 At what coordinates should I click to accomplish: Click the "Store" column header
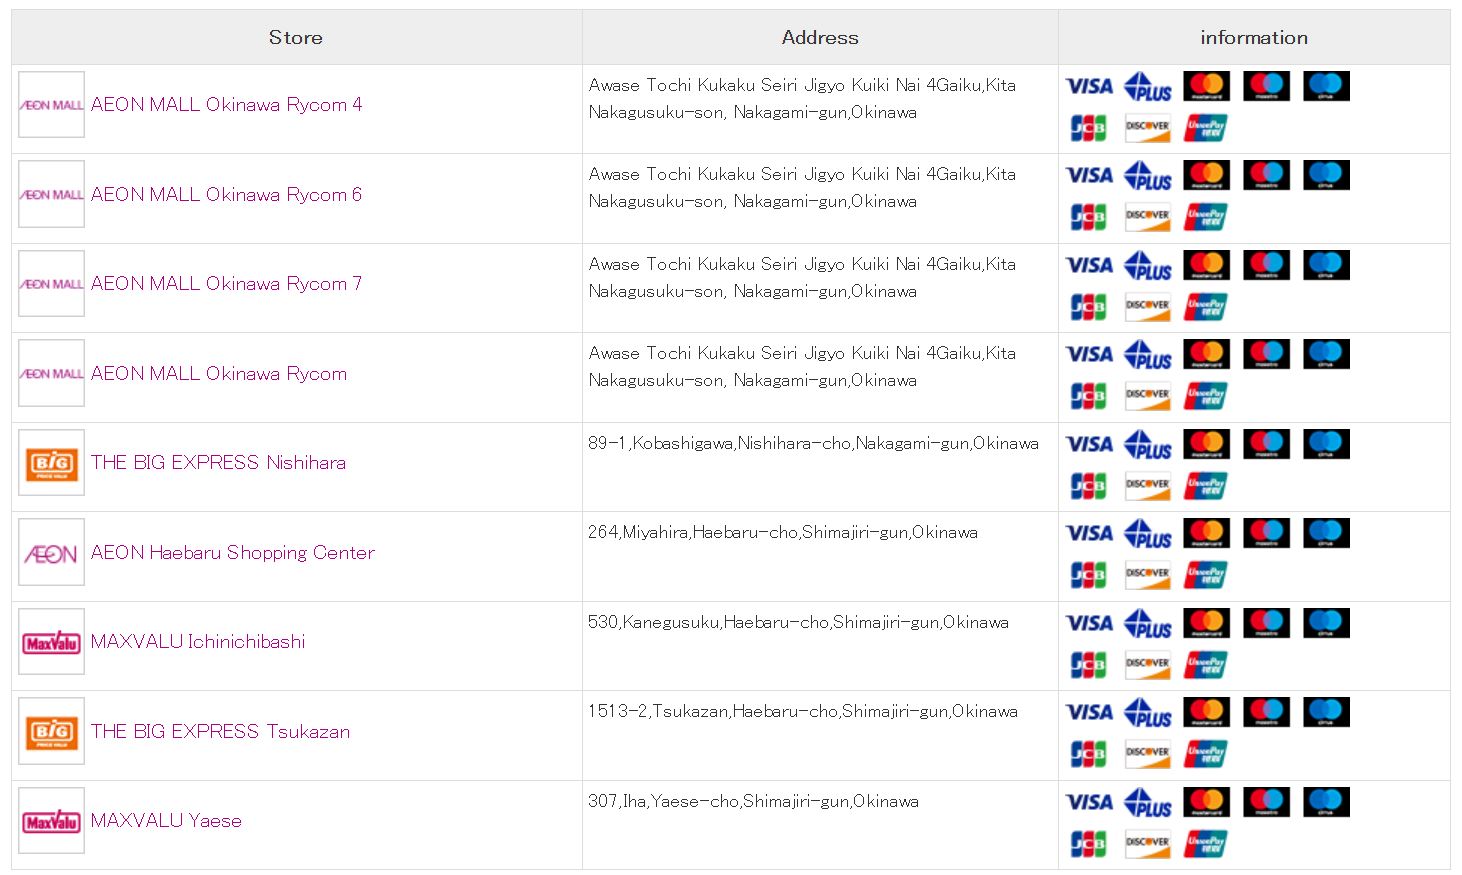296,37
